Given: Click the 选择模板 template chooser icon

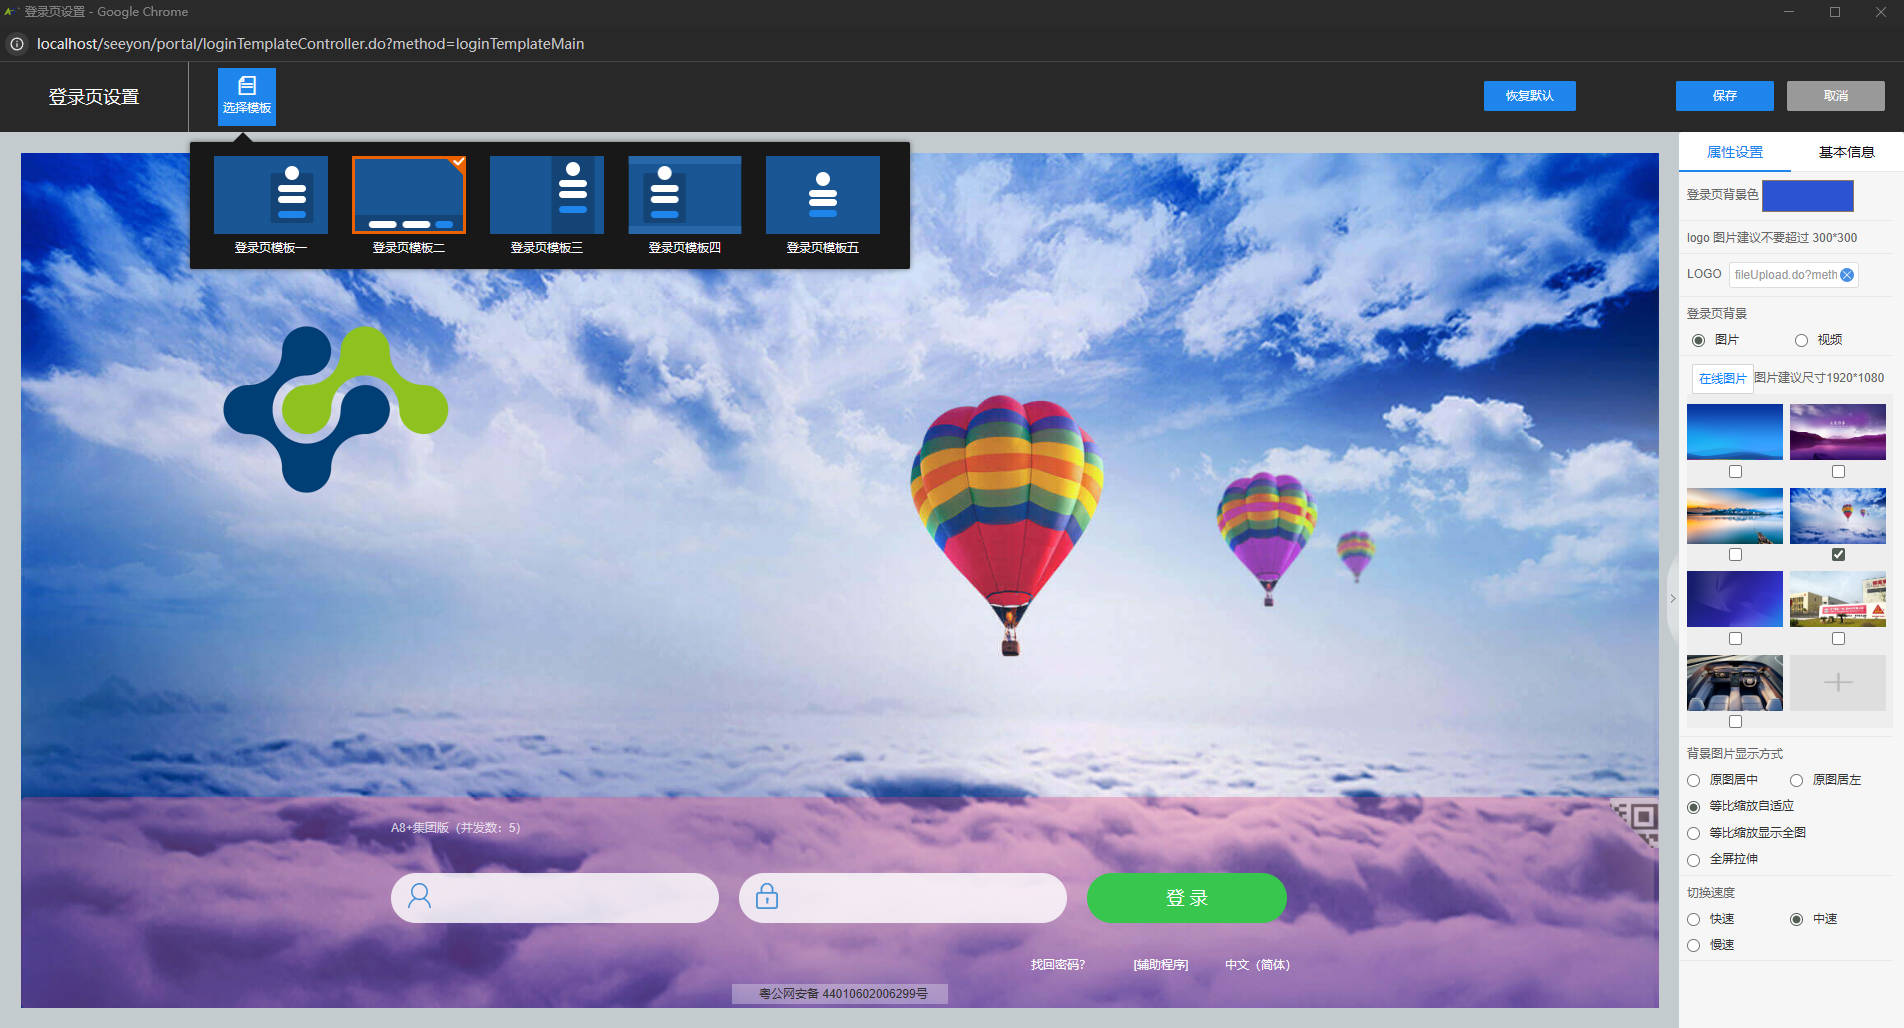Looking at the screenshot, I should [246, 96].
